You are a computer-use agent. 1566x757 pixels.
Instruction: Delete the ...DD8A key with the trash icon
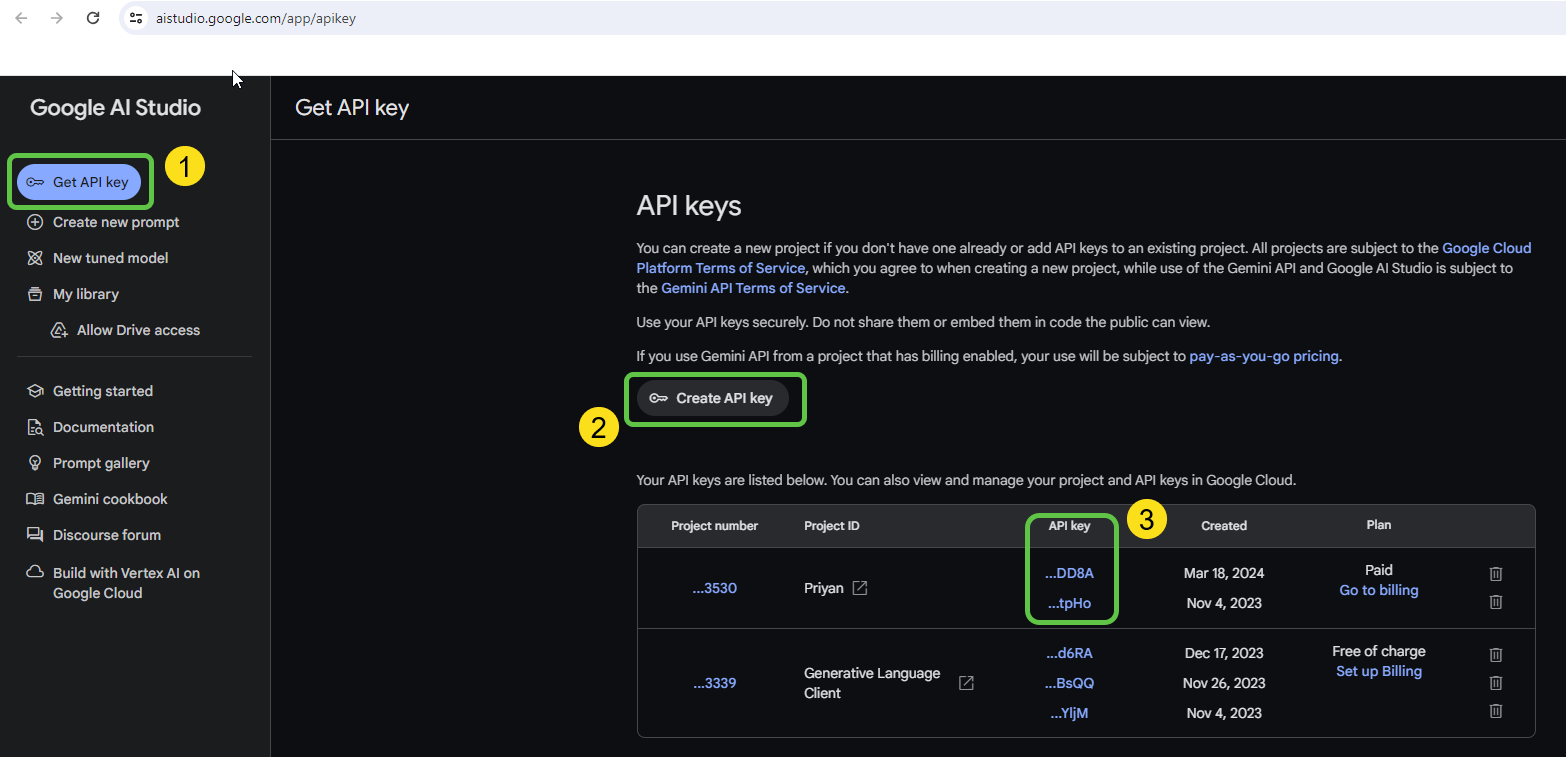[1496, 573]
